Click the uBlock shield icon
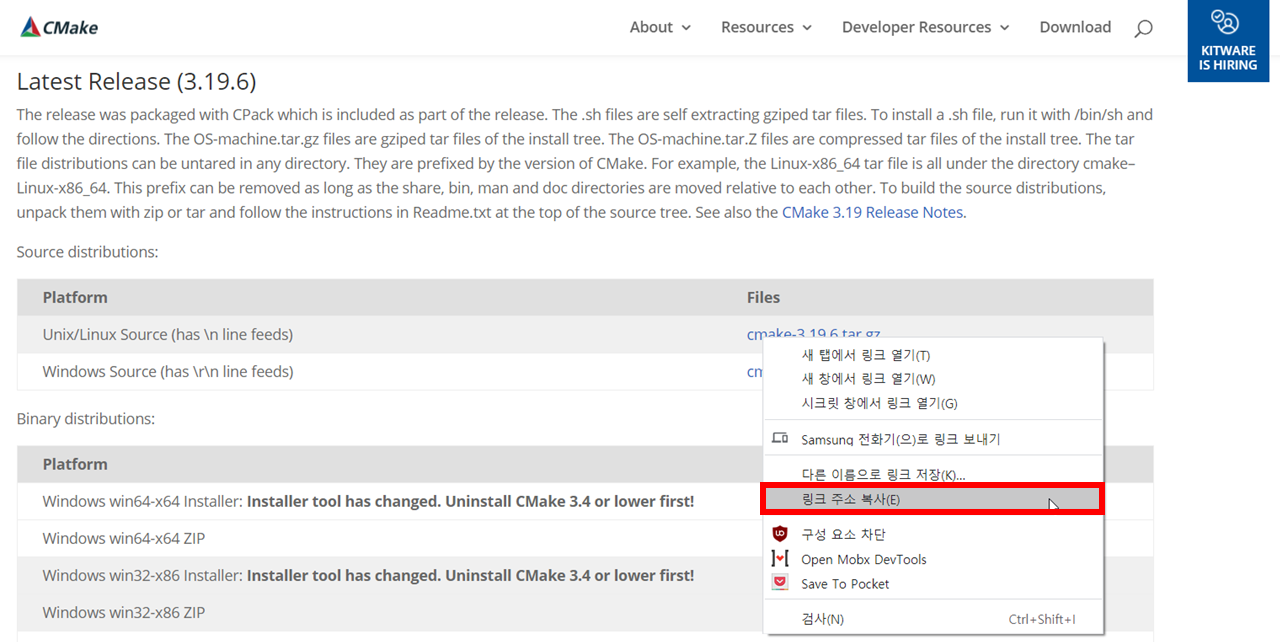Image resolution: width=1280 pixels, height=642 pixels. click(x=781, y=535)
